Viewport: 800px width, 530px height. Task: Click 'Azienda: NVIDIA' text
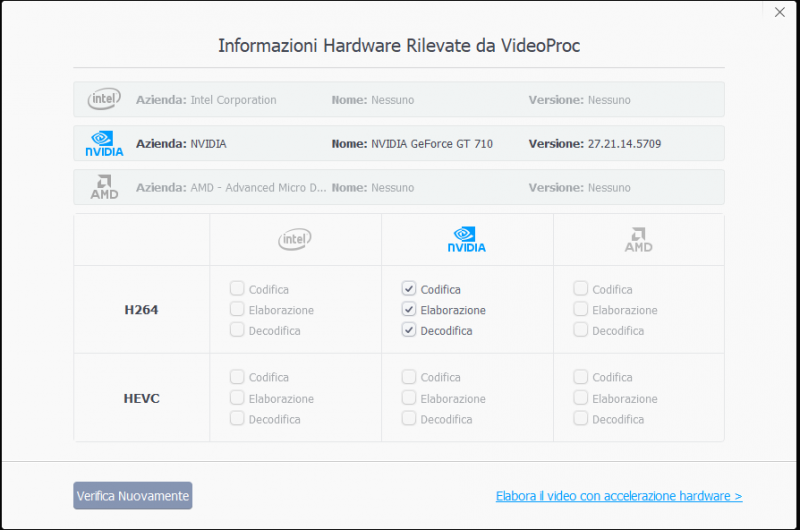pyautogui.click(x=181, y=144)
